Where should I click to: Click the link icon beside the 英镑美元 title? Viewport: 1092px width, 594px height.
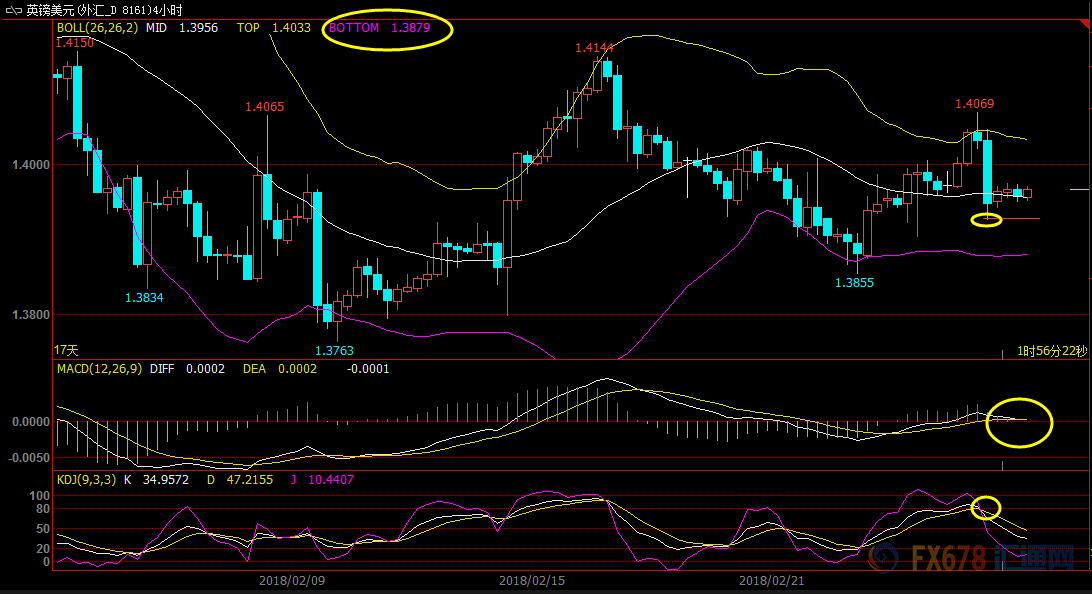[x=13, y=9]
